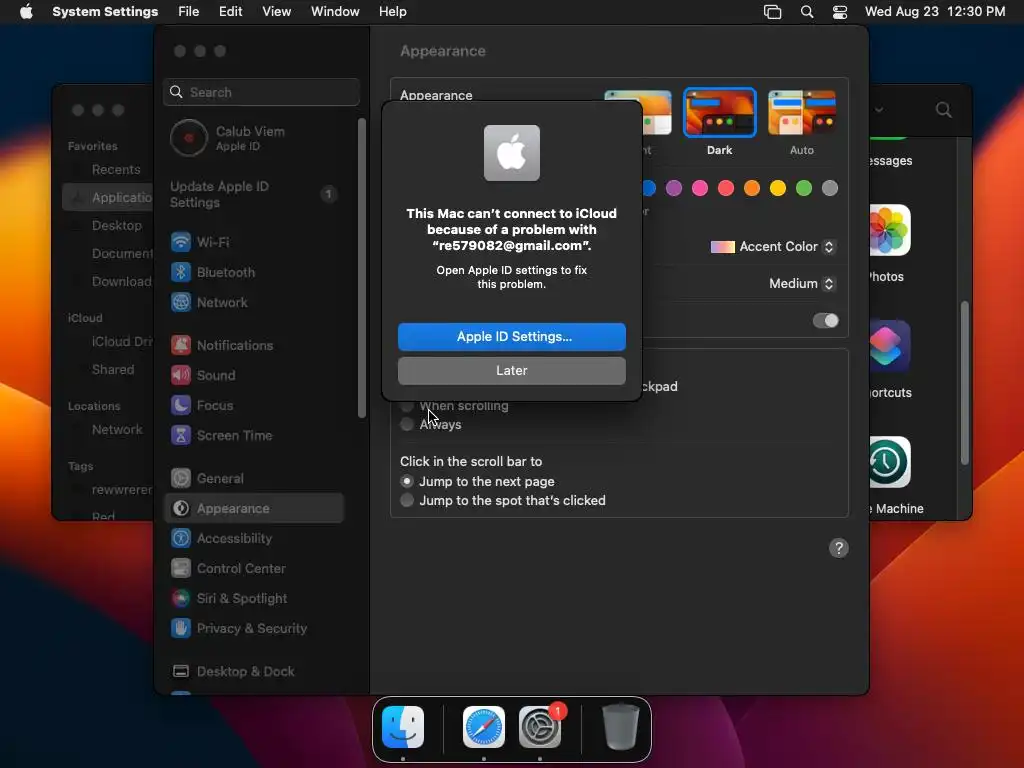
Task: Choose the orange accent color
Action: coord(752,188)
